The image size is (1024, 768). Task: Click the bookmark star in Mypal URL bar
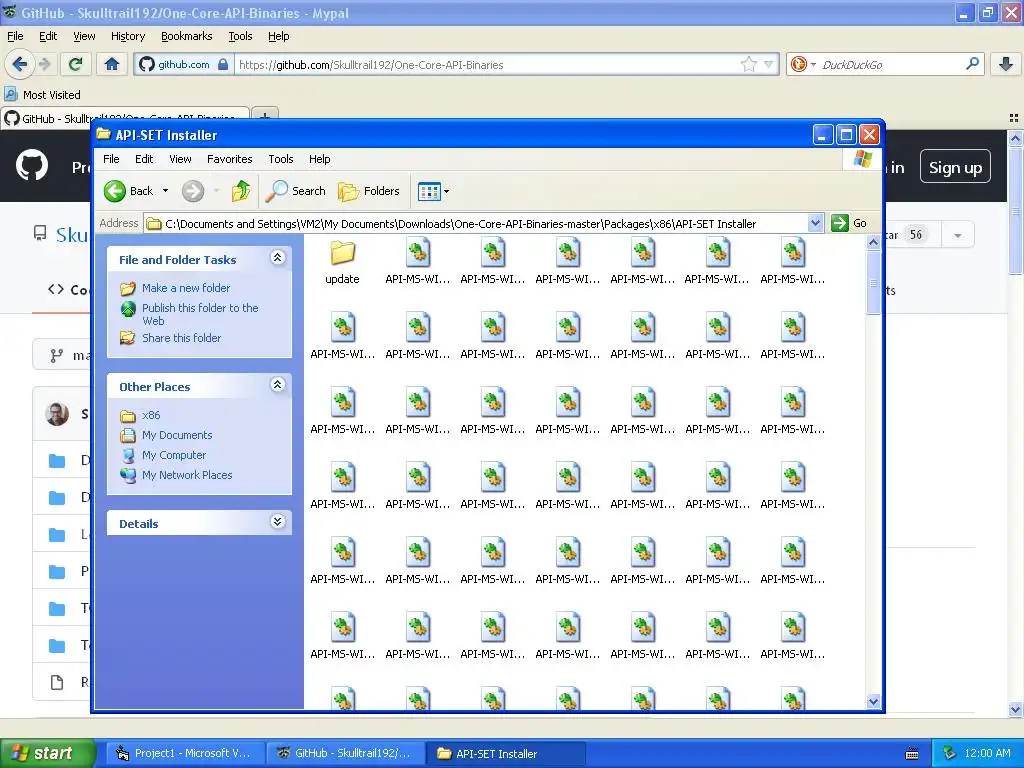coord(748,64)
